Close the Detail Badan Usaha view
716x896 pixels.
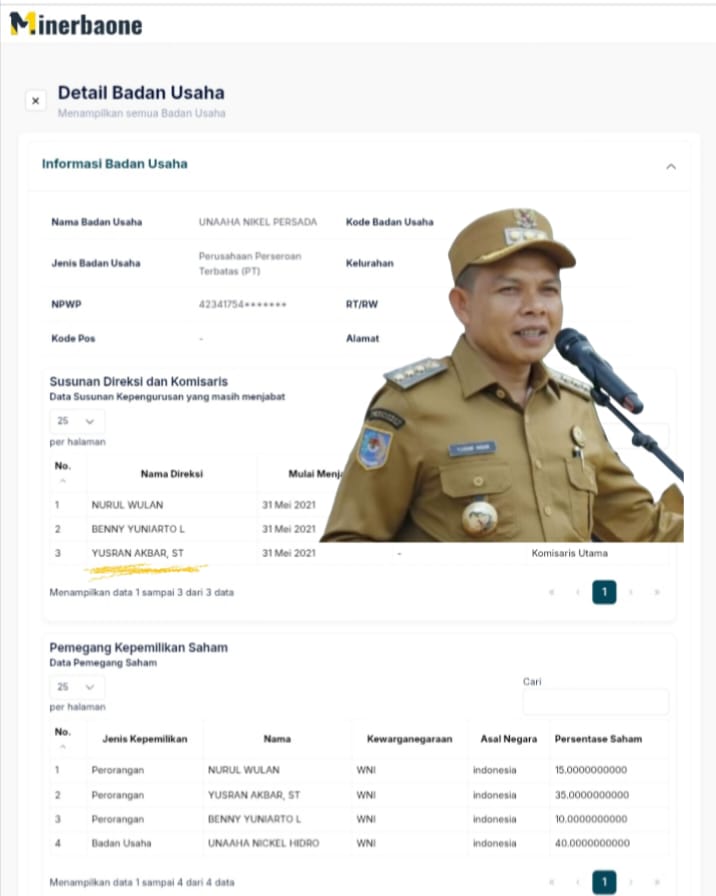click(36, 101)
